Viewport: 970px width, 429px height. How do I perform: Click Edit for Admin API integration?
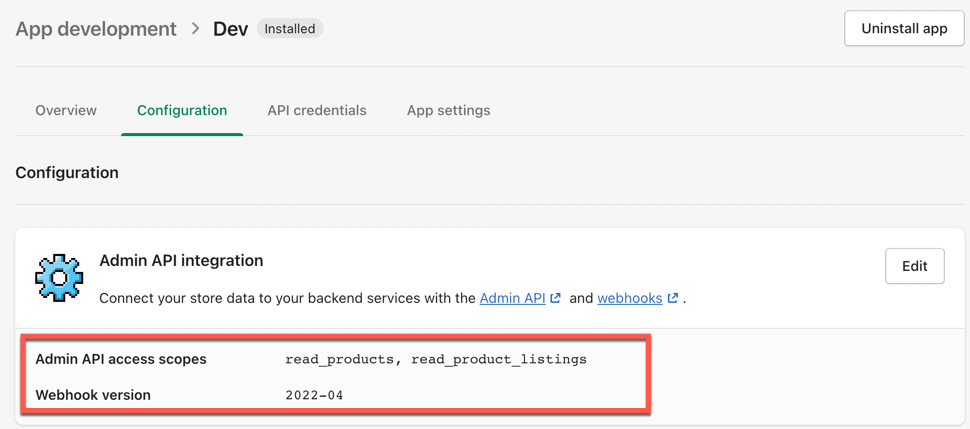(914, 266)
